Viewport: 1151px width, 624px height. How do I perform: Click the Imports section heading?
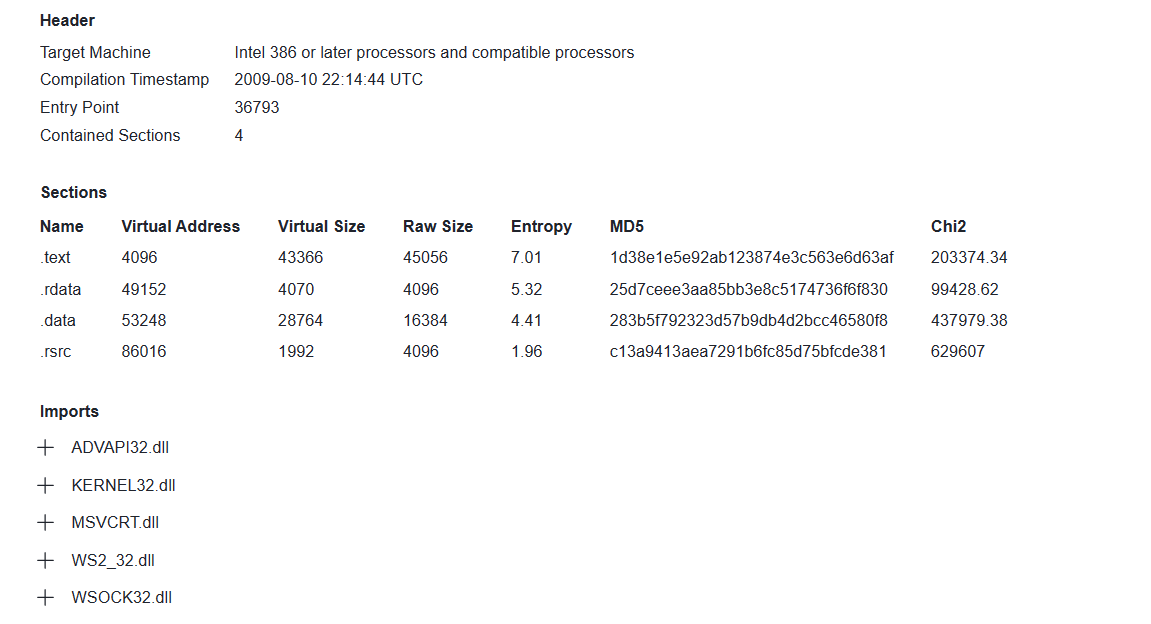(x=69, y=412)
